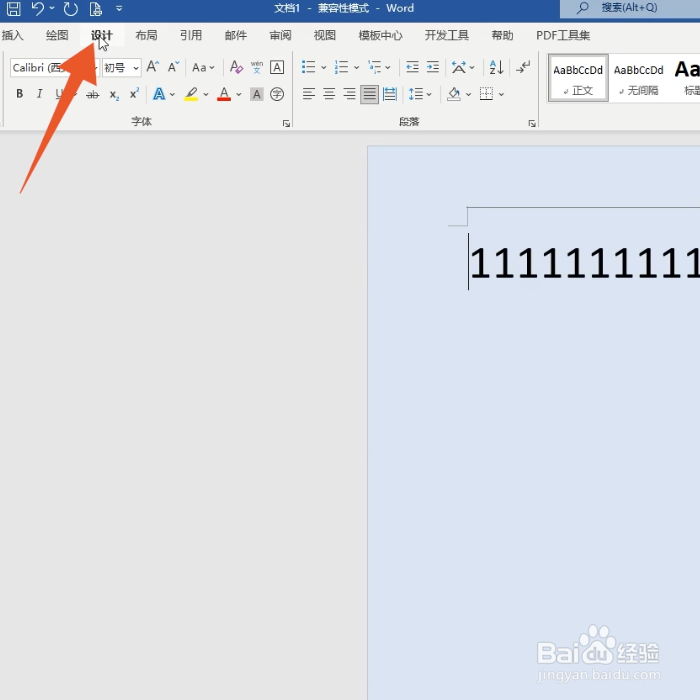Click Increase Indent icon

pyautogui.click(x=433, y=67)
